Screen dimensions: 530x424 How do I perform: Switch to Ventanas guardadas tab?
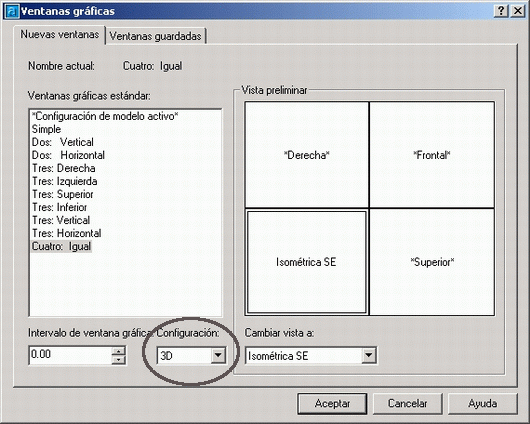coord(155,36)
